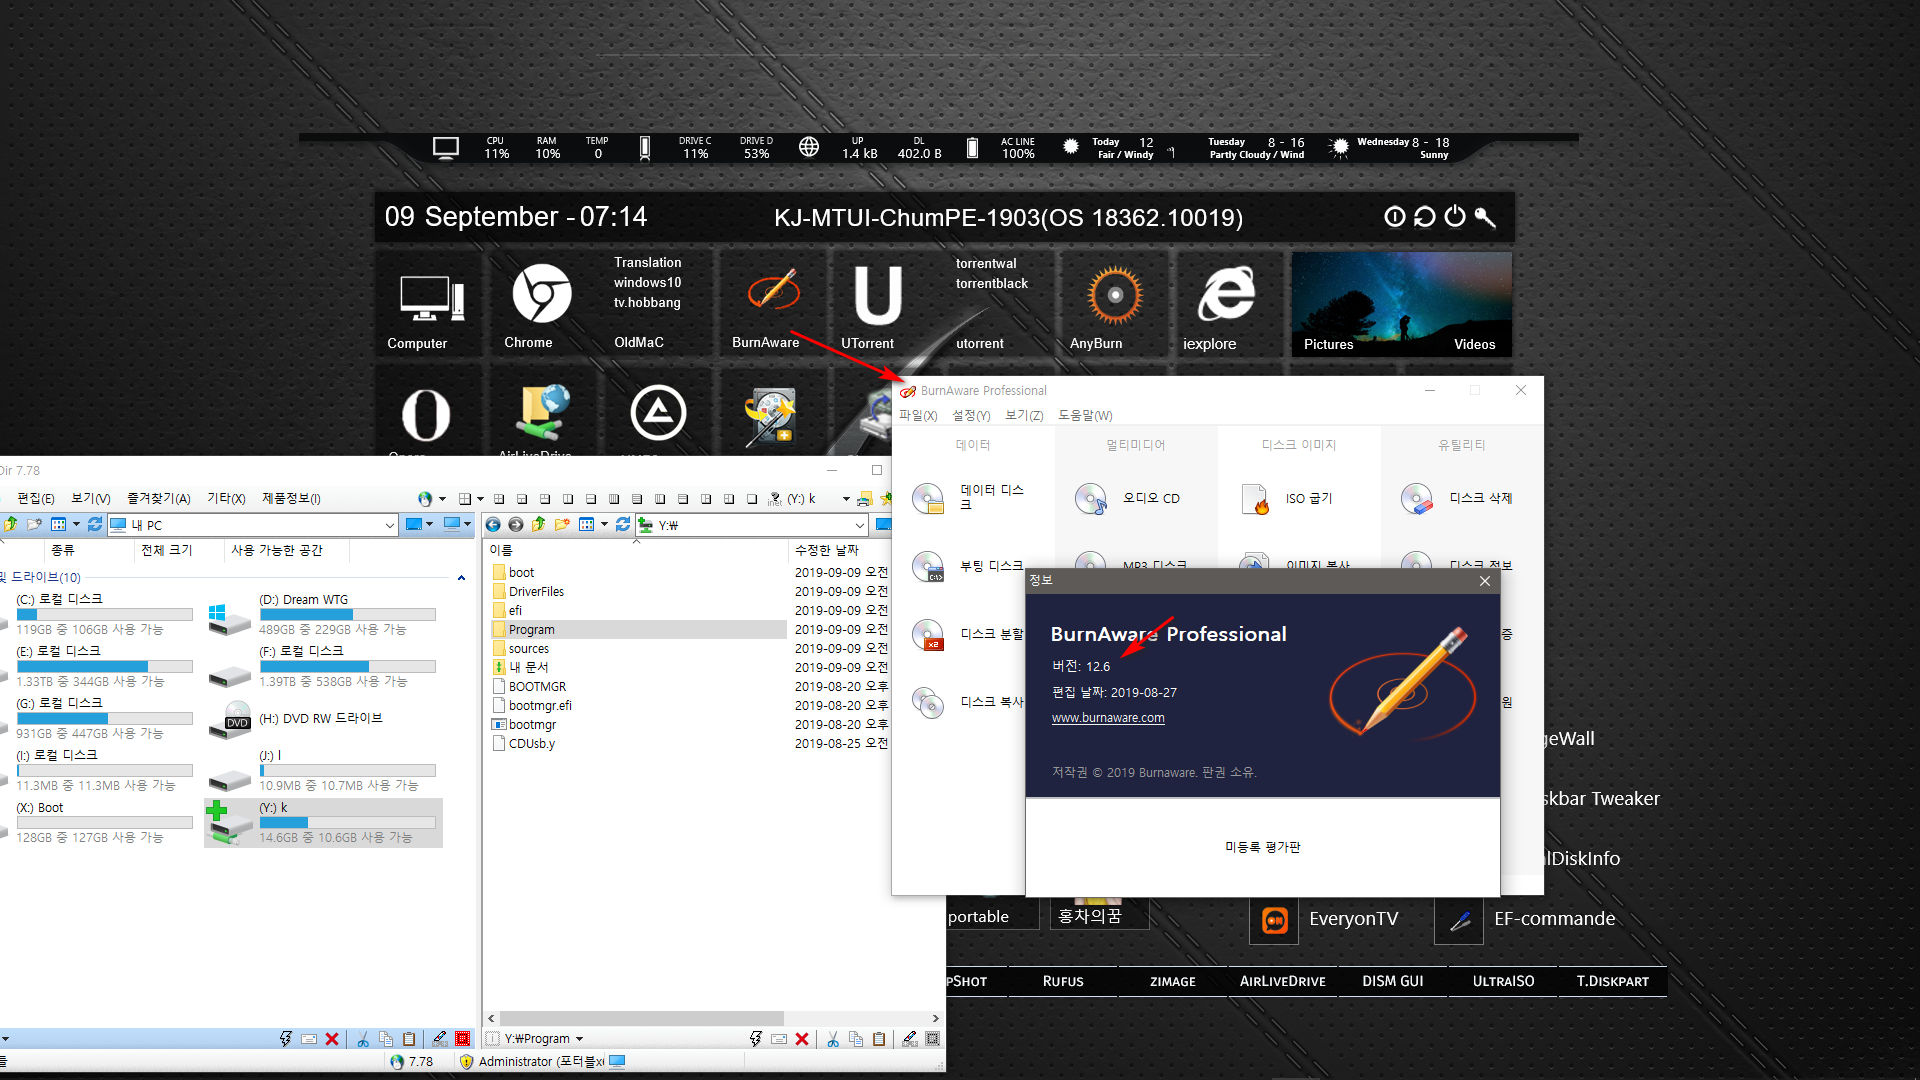Launch iexplore browser tile
This screenshot has width=1920, height=1080.
pos(1227,305)
